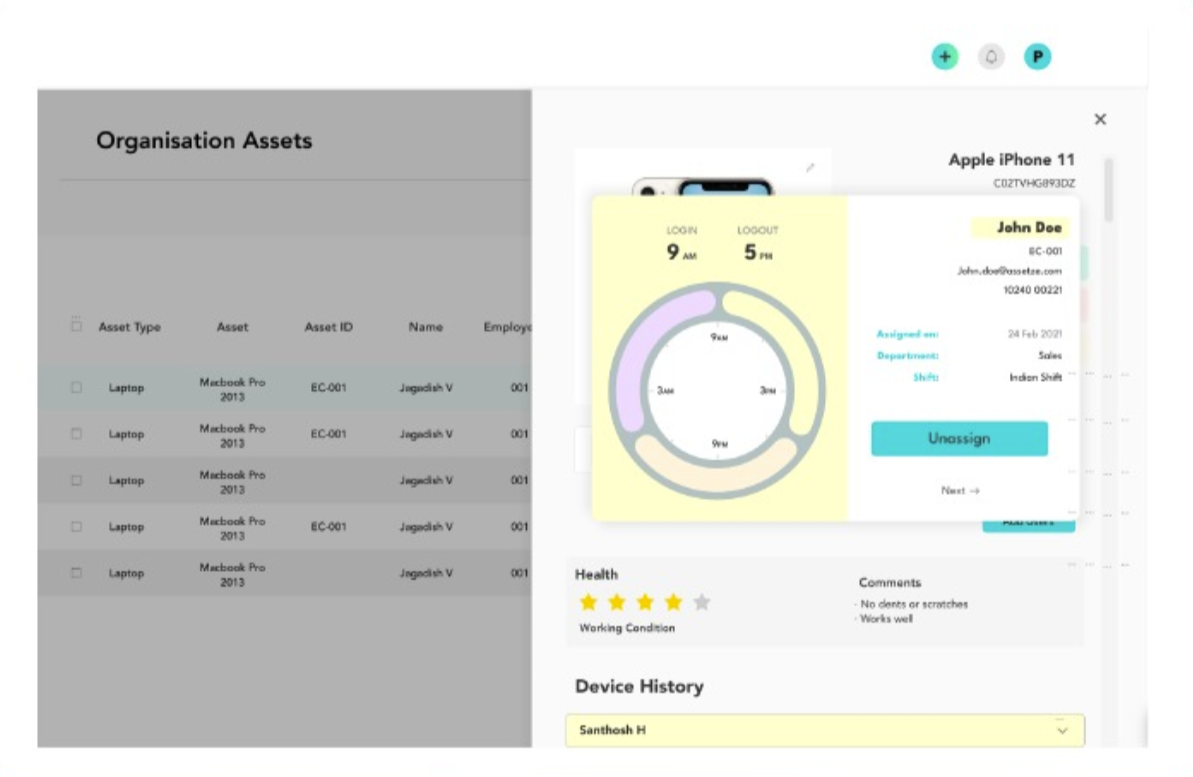Toggle the select-all checkbox in the table header
The width and height of the screenshot is (1193, 777).
pos(76,327)
